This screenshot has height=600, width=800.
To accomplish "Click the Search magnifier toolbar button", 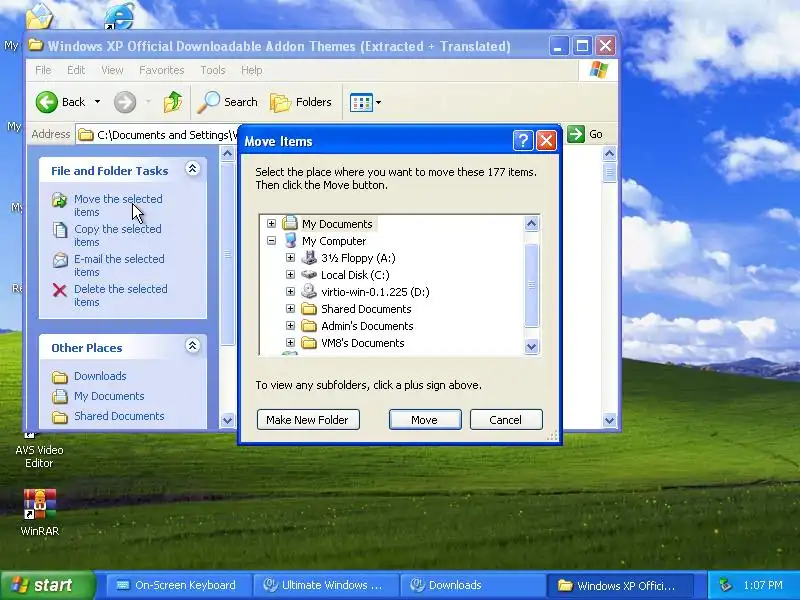I will (228, 102).
